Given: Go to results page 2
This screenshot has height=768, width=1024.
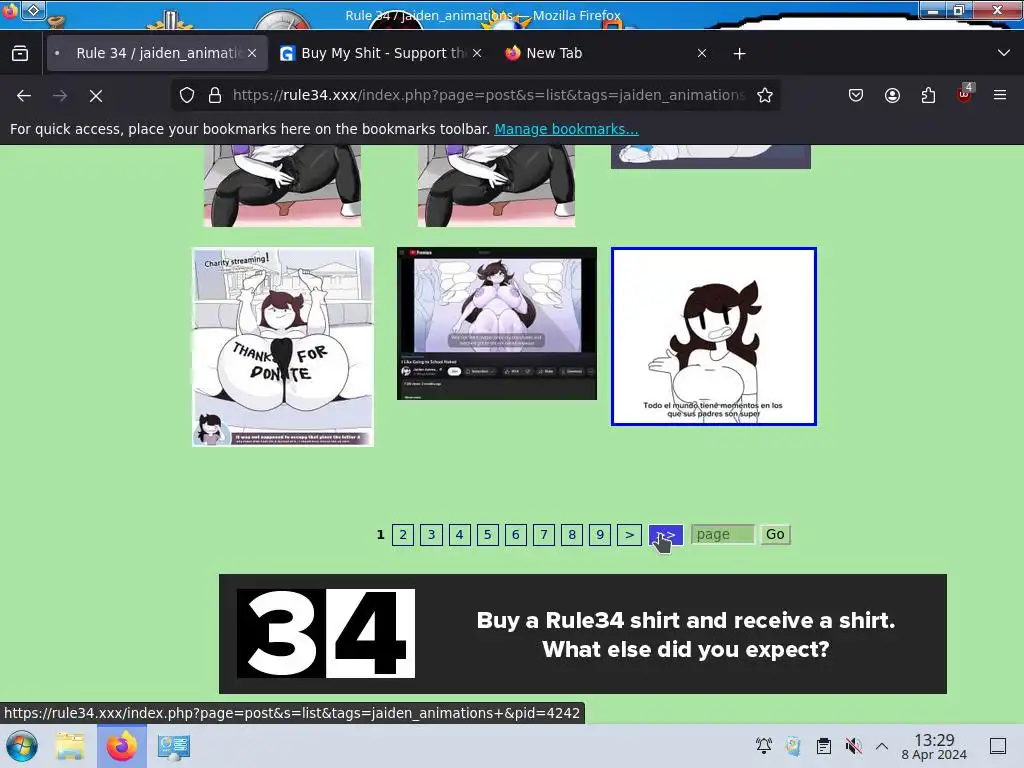Looking at the screenshot, I should pyautogui.click(x=403, y=535).
